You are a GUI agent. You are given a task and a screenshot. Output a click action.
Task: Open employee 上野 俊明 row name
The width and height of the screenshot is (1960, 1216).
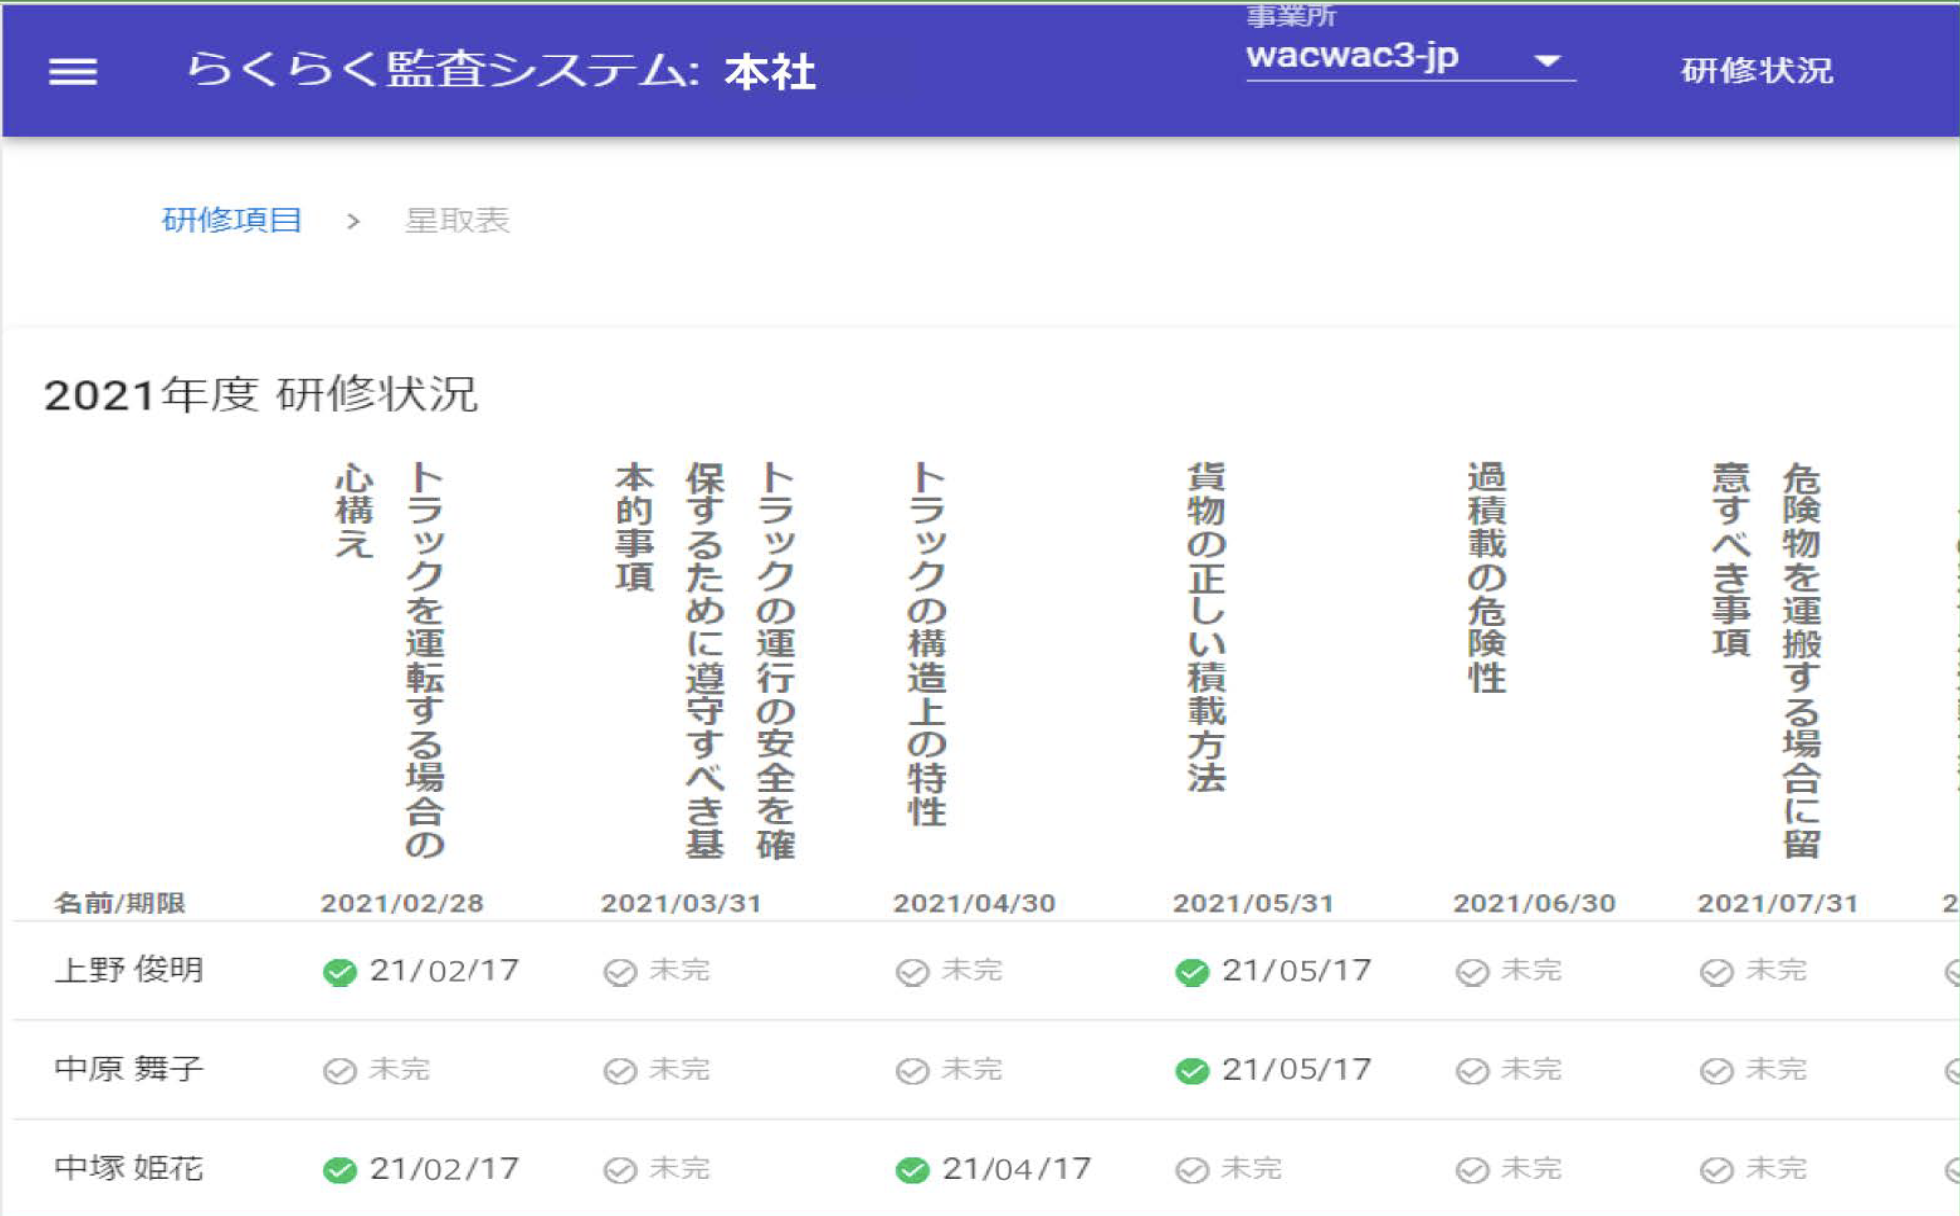pos(129,970)
